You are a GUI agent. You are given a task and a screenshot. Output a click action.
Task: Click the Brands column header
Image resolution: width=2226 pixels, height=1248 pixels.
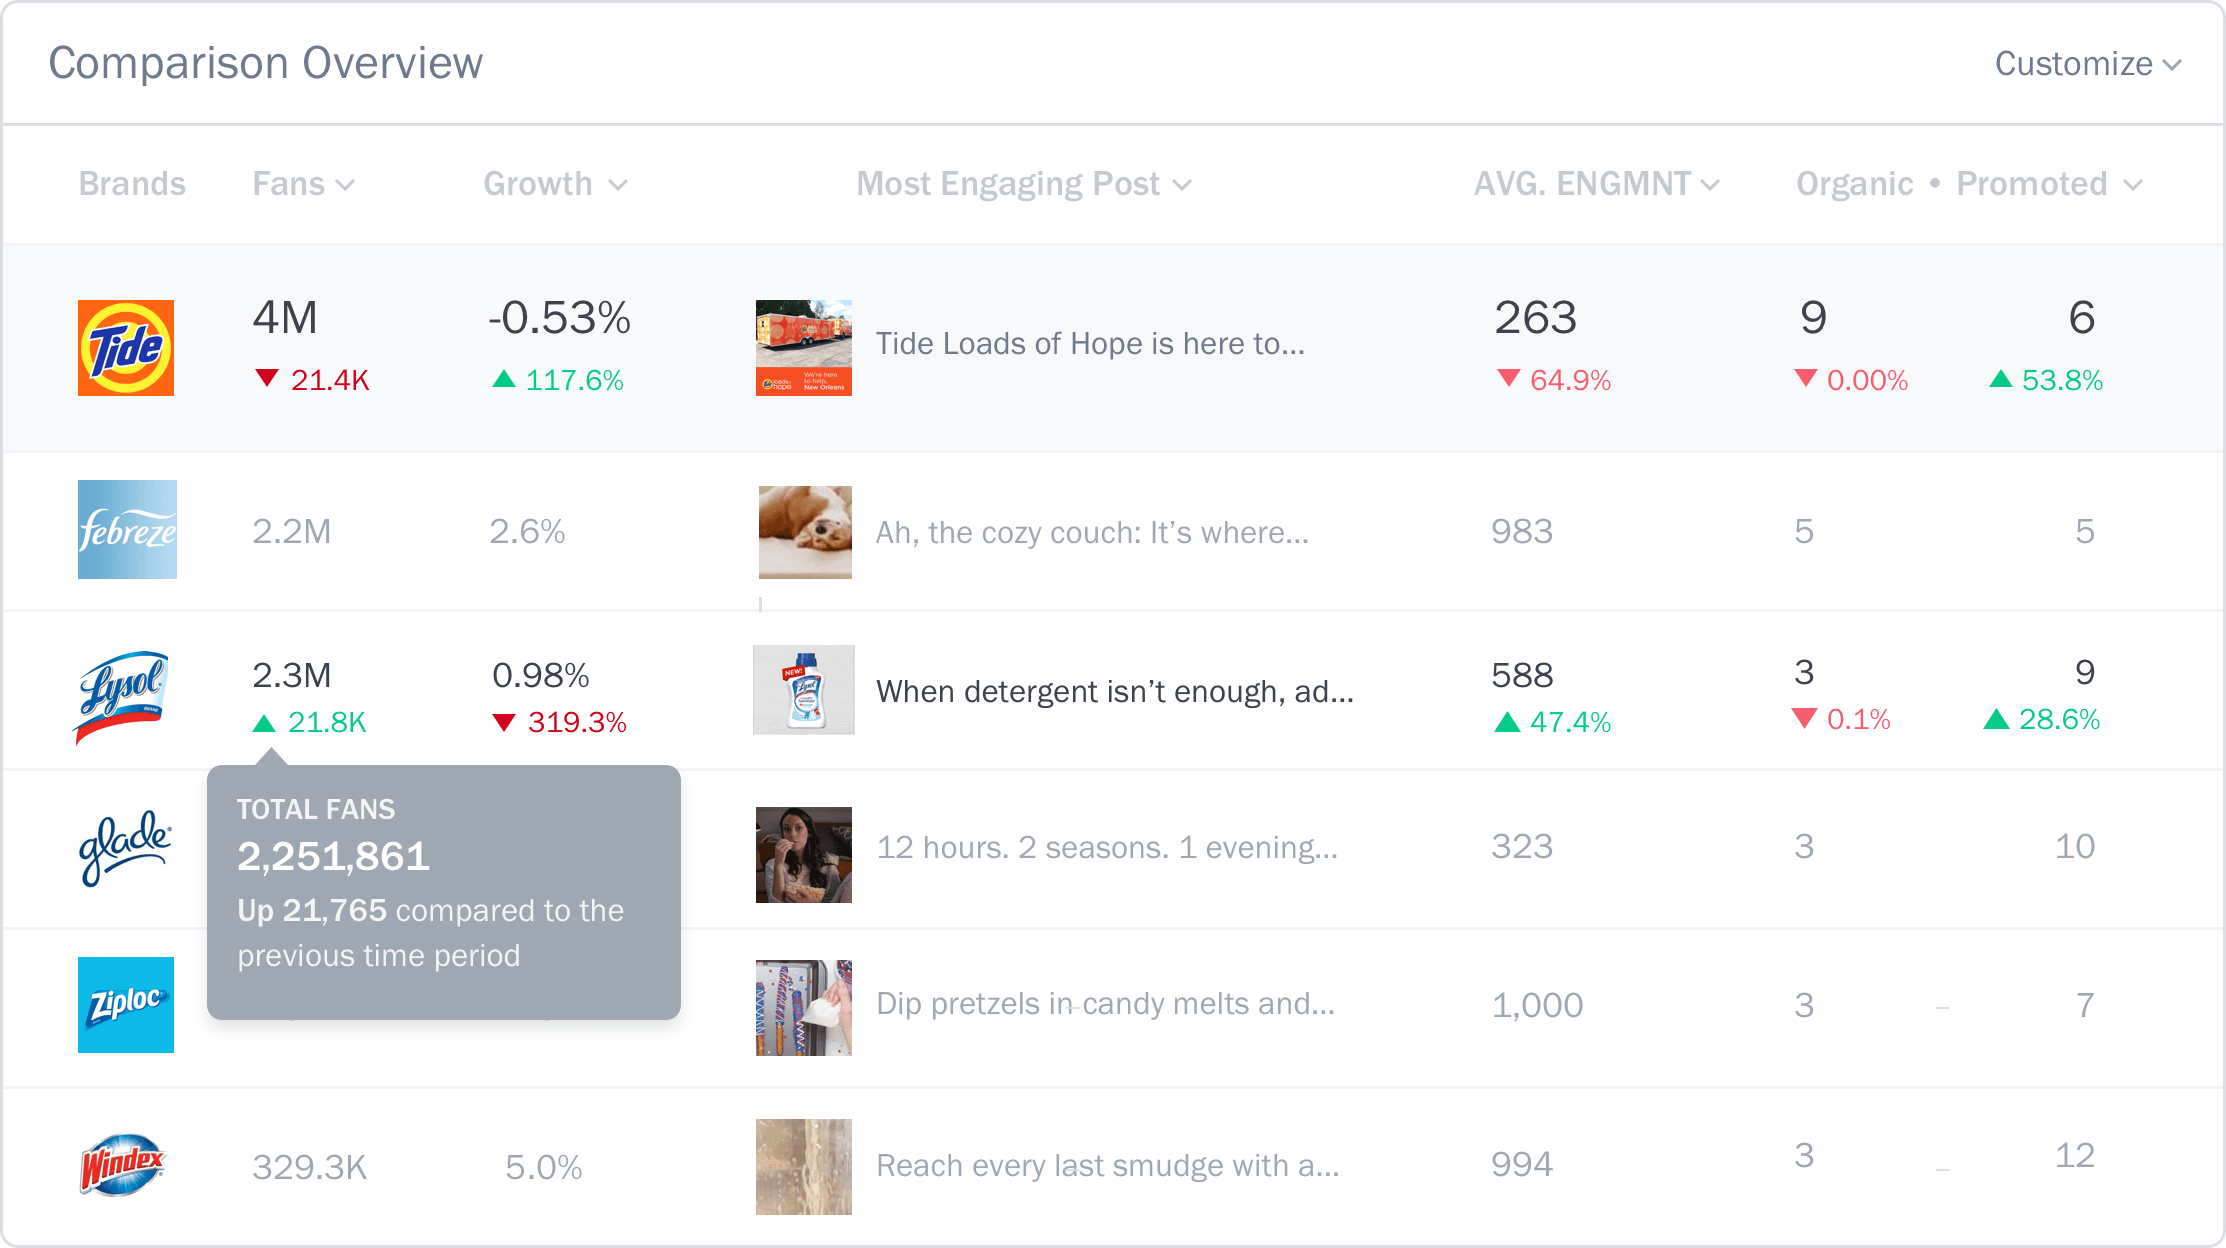(x=132, y=185)
